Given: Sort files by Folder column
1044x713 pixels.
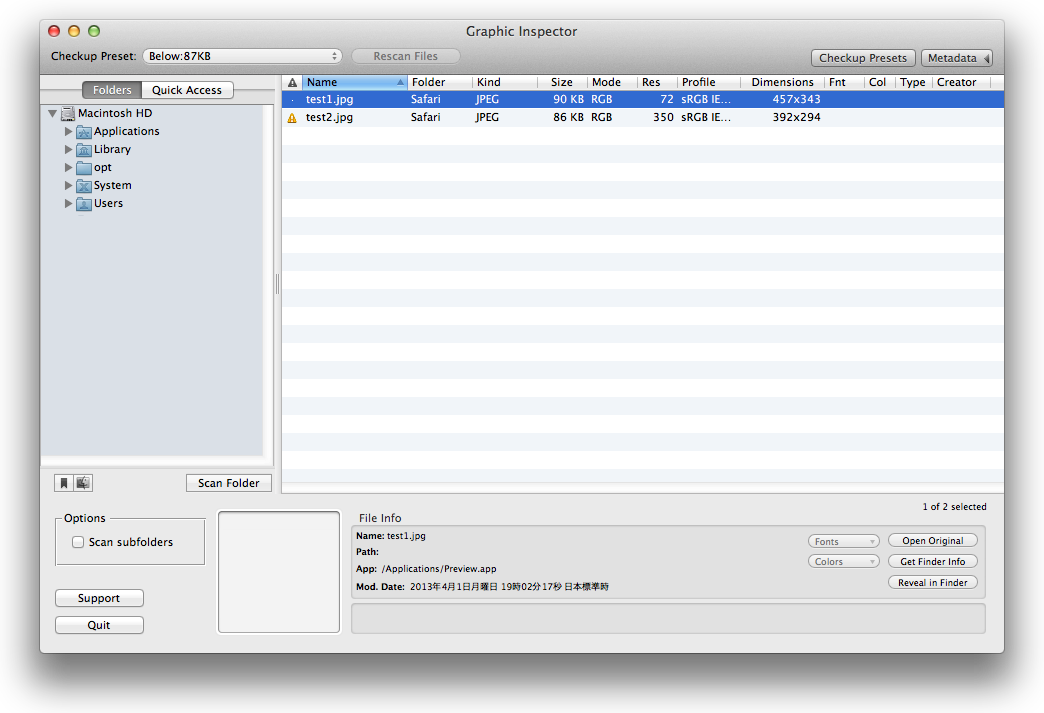Looking at the screenshot, I should point(439,82).
